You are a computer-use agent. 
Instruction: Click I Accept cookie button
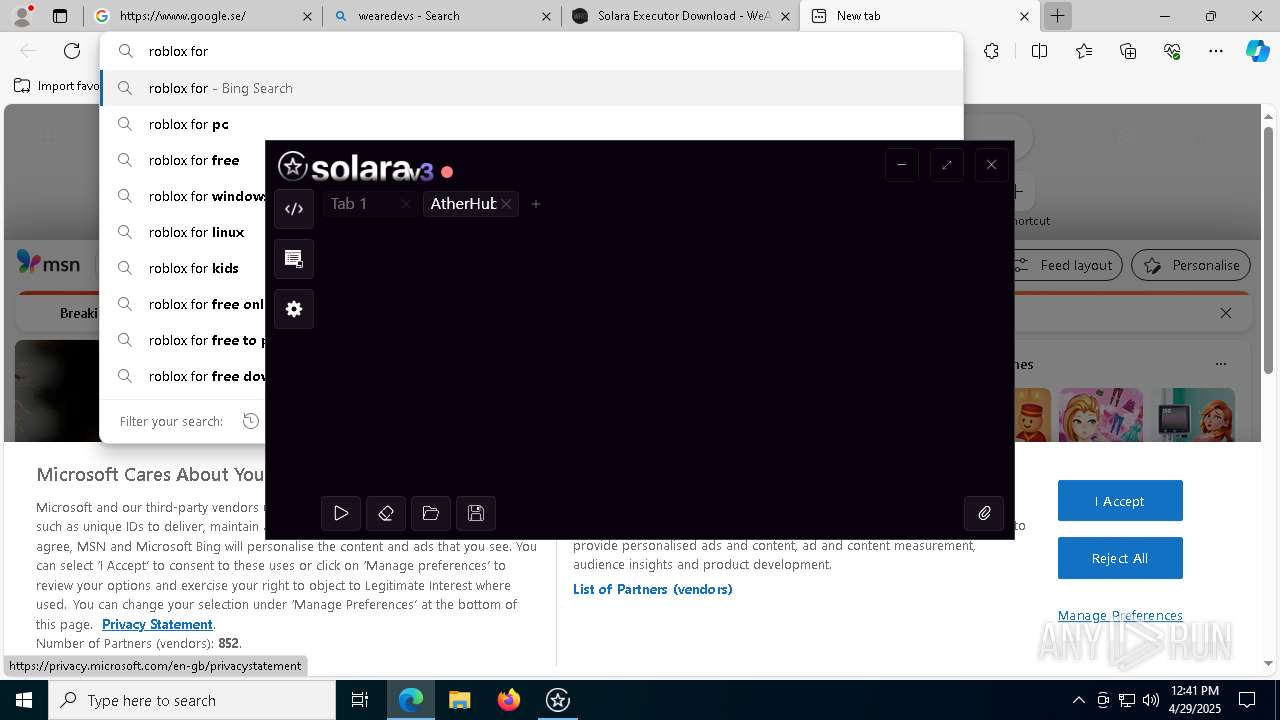click(x=1120, y=501)
